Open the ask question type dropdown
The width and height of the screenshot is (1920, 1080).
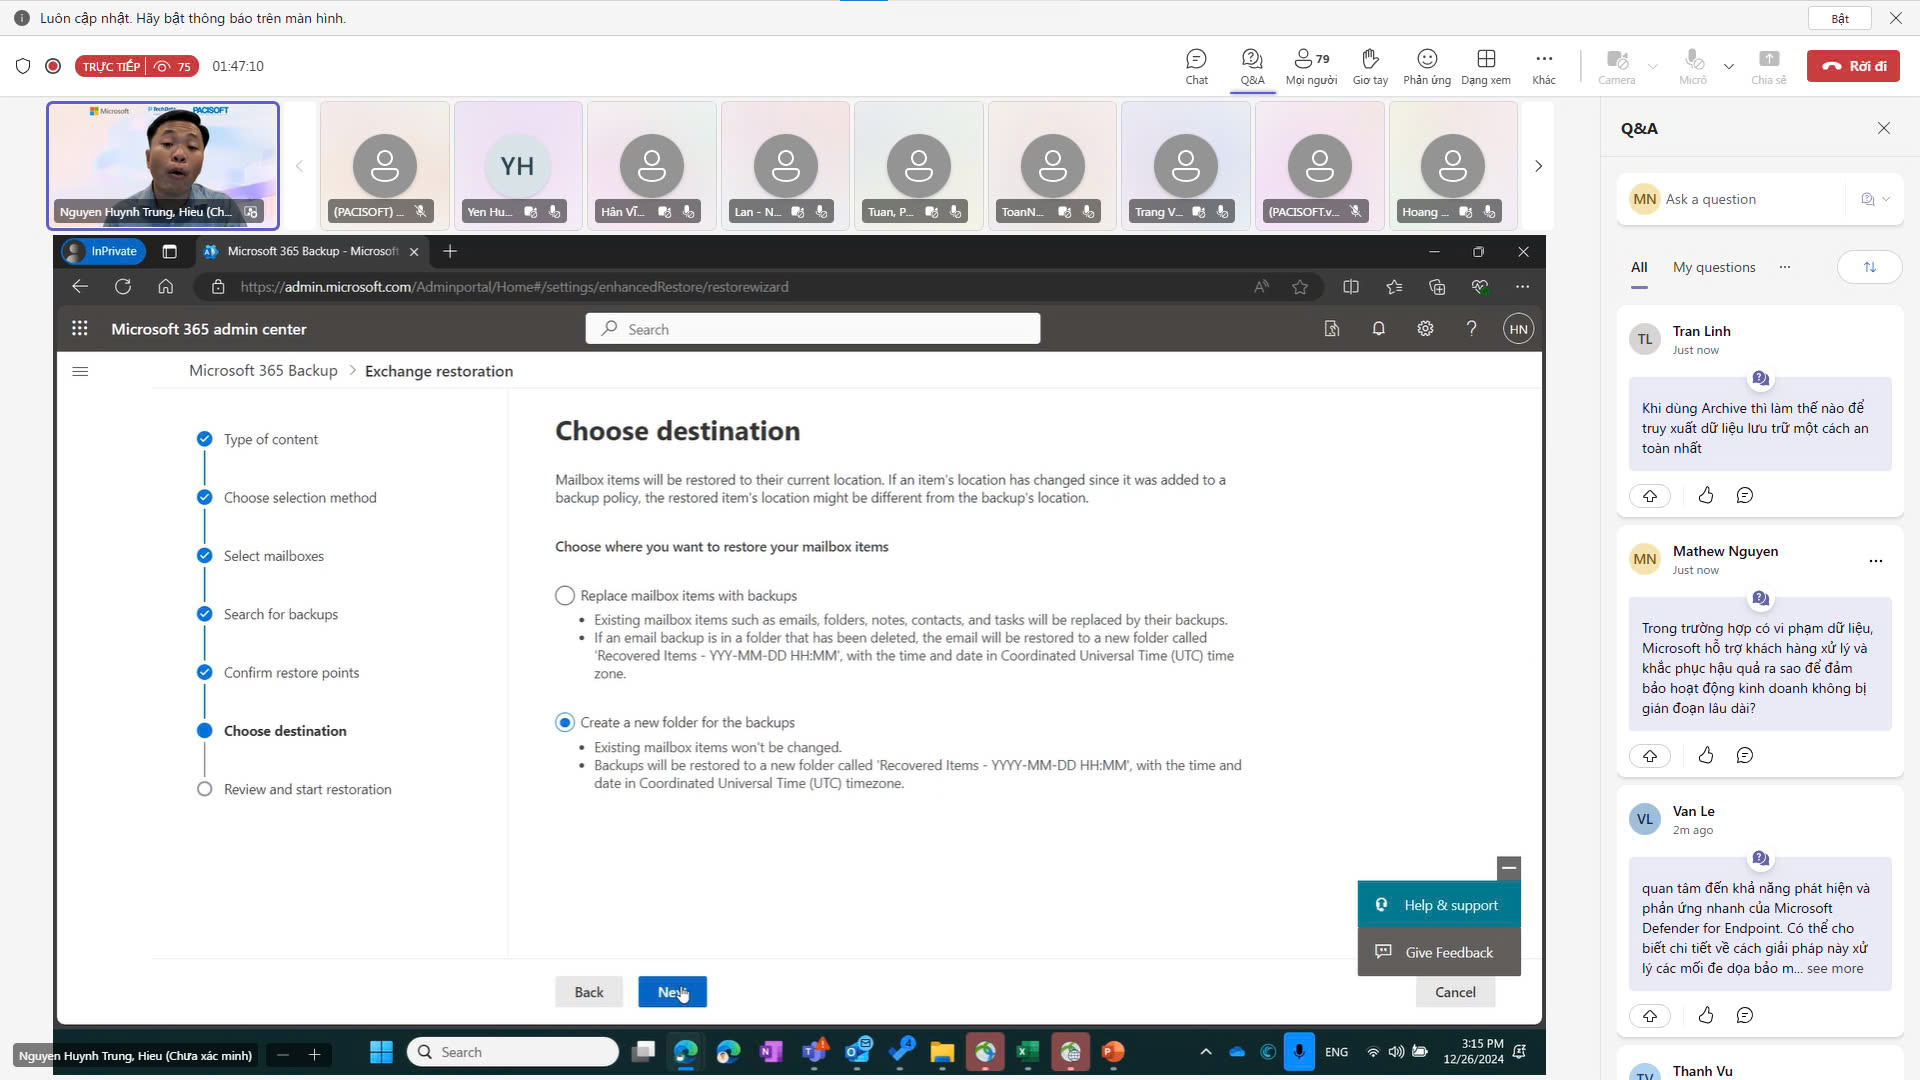pos(1875,199)
